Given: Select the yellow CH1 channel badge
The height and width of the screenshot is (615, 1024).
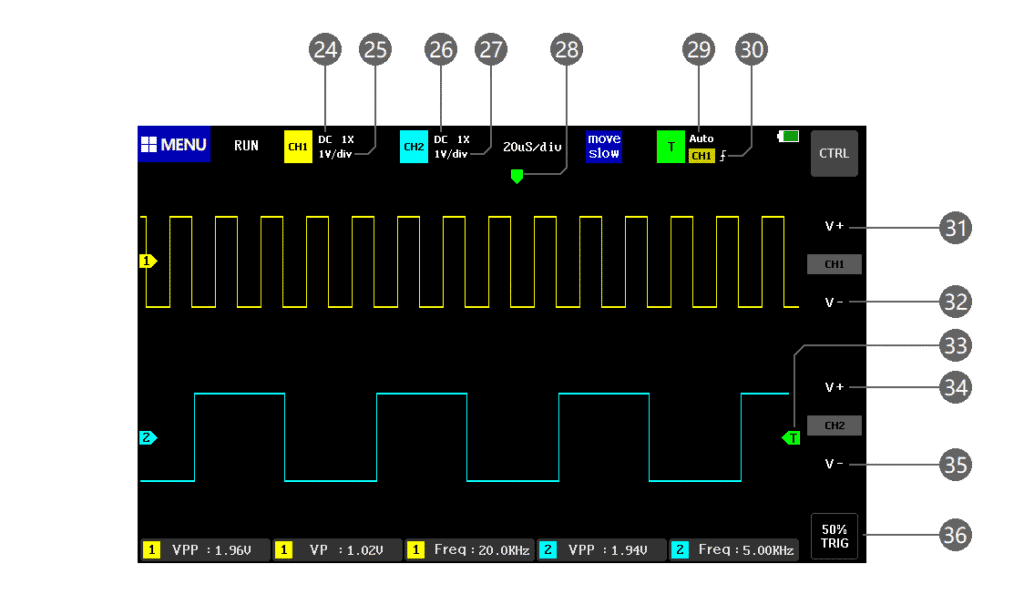Looking at the screenshot, I should [x=298, y=147].
